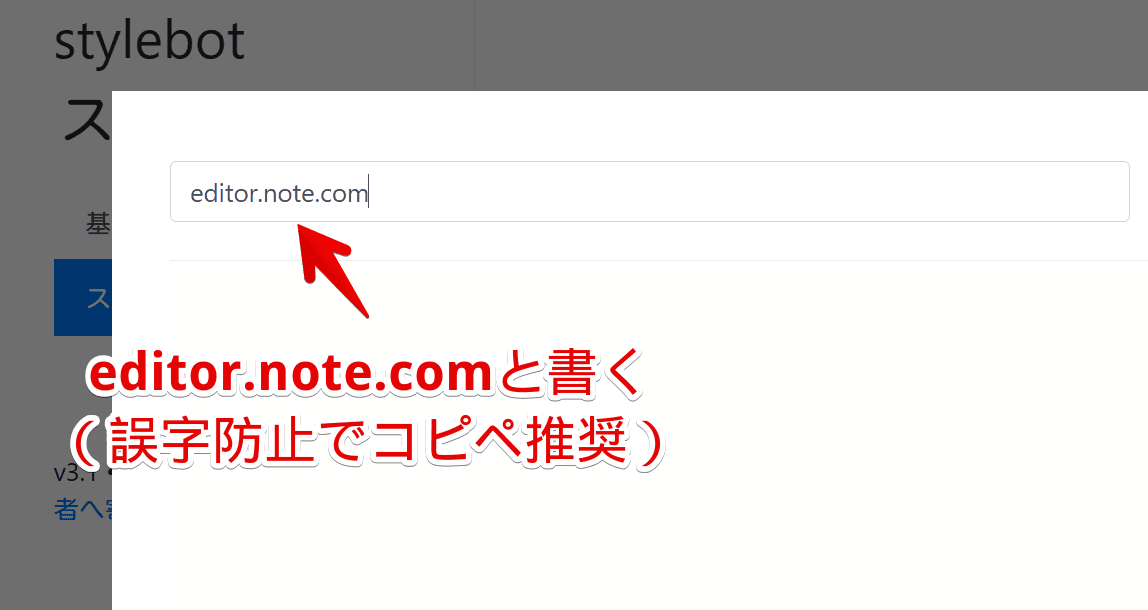Select the blue highlighted sidebar tab

(x=83, y=297)
